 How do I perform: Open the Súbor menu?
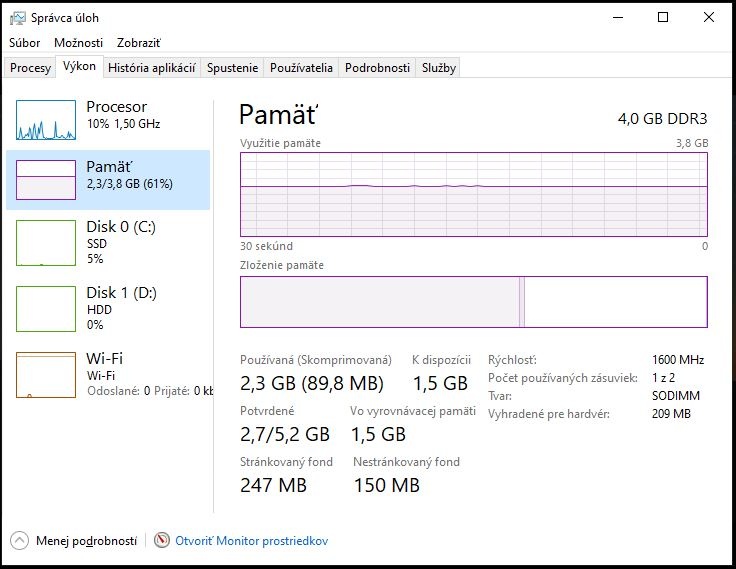[x=25, y=43]
